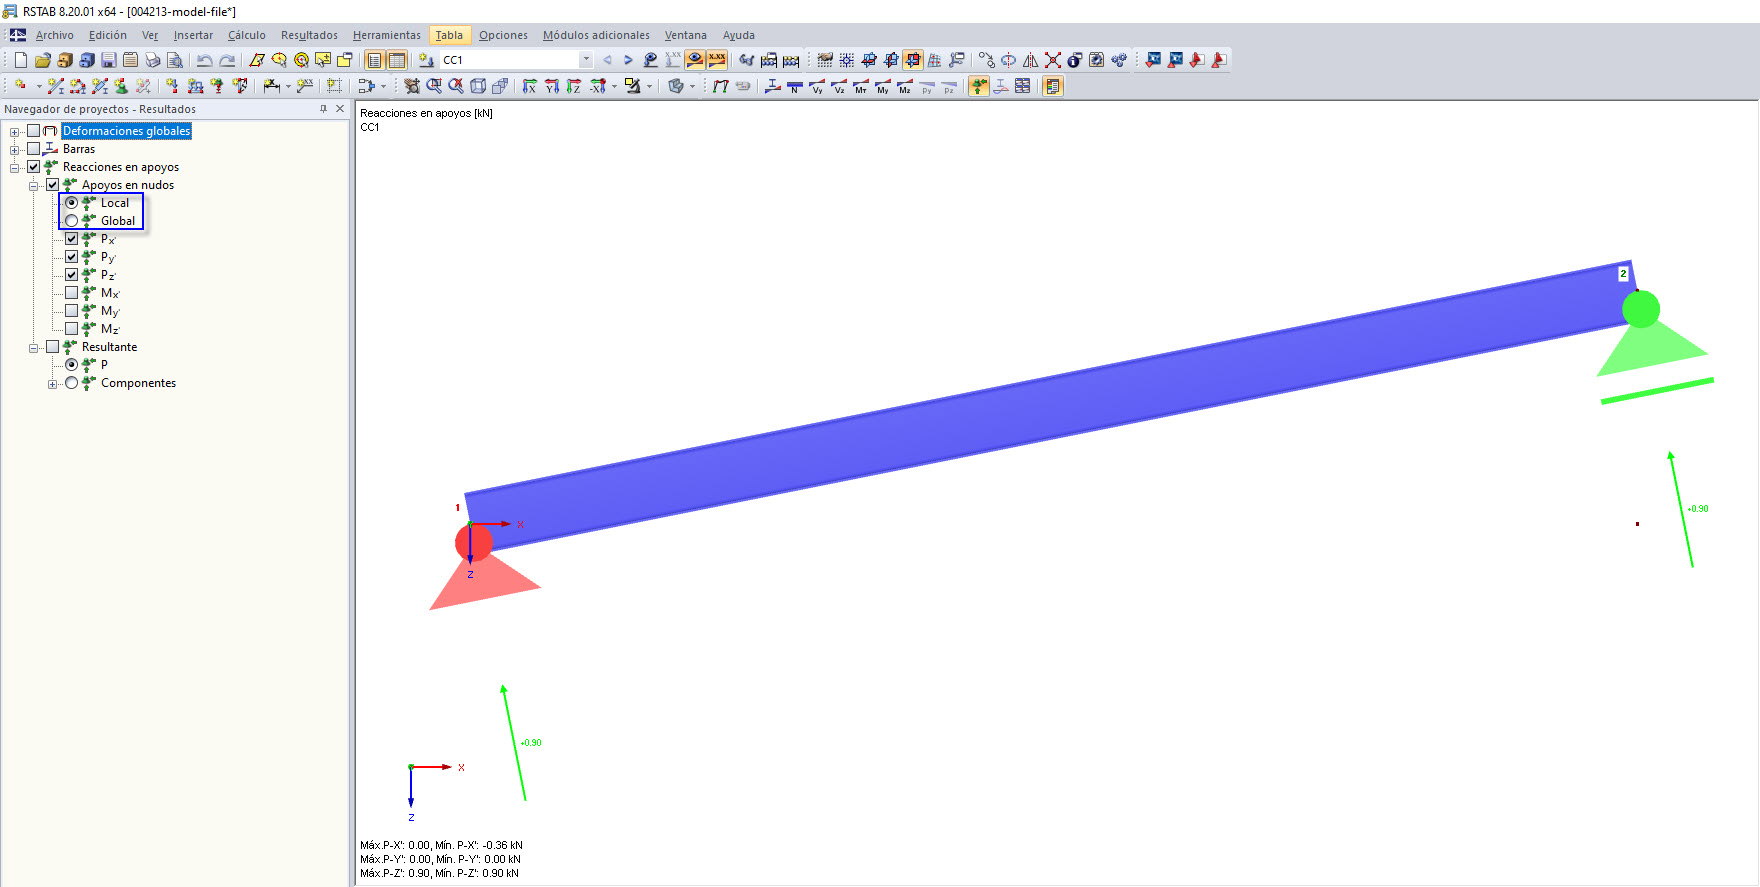The height and width of the screenshot is (887, 1760).
Task: Go to the next load case arrow
Action: tap(628, 60)
